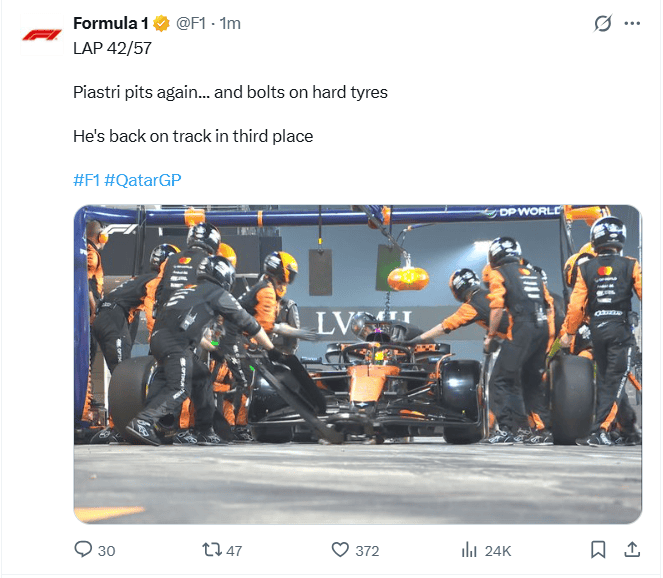Like the post with heart icon
The image size is (663, 578).
[x=340, y=550]
